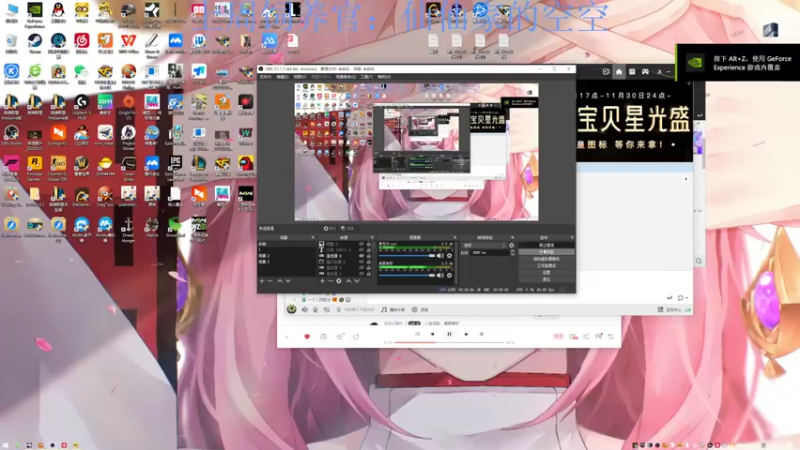Open settings gear of second mixer channel

pyautogui.click(x=449, y=276)
